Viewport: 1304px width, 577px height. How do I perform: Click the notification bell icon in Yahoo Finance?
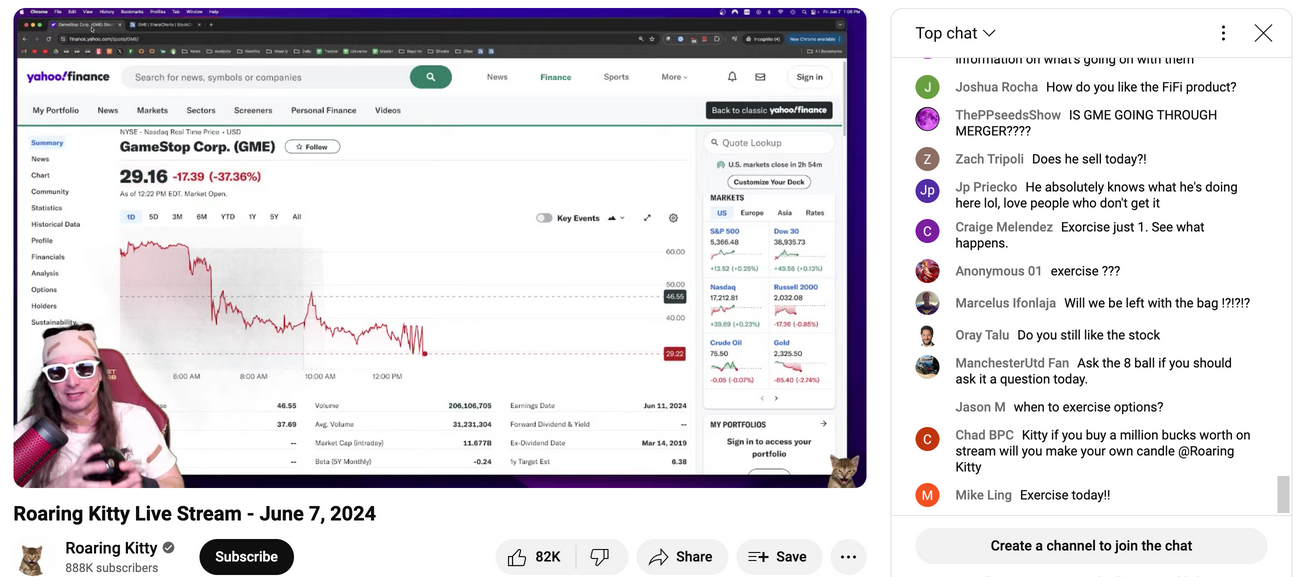732,77
